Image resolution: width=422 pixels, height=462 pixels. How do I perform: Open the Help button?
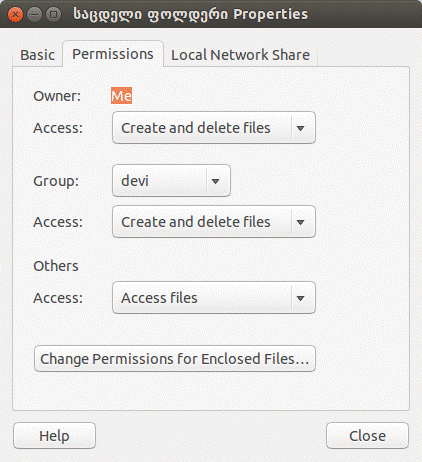[54, 436]
